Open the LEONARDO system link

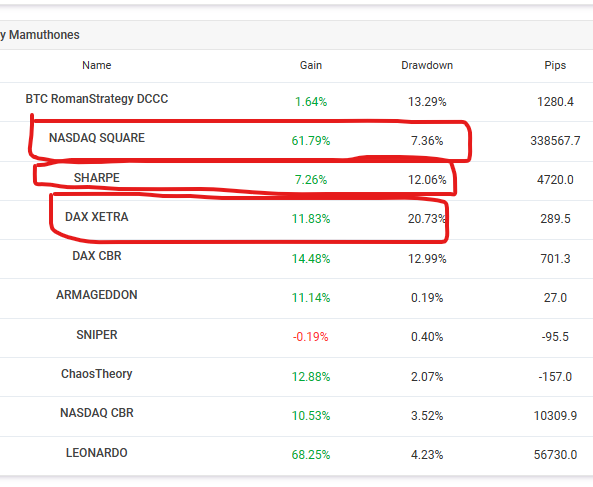tap(97, 453)
